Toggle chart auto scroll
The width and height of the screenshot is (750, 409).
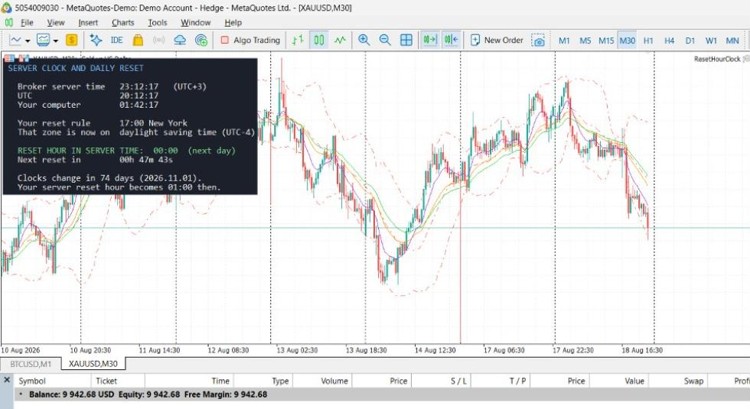[430, 40]
